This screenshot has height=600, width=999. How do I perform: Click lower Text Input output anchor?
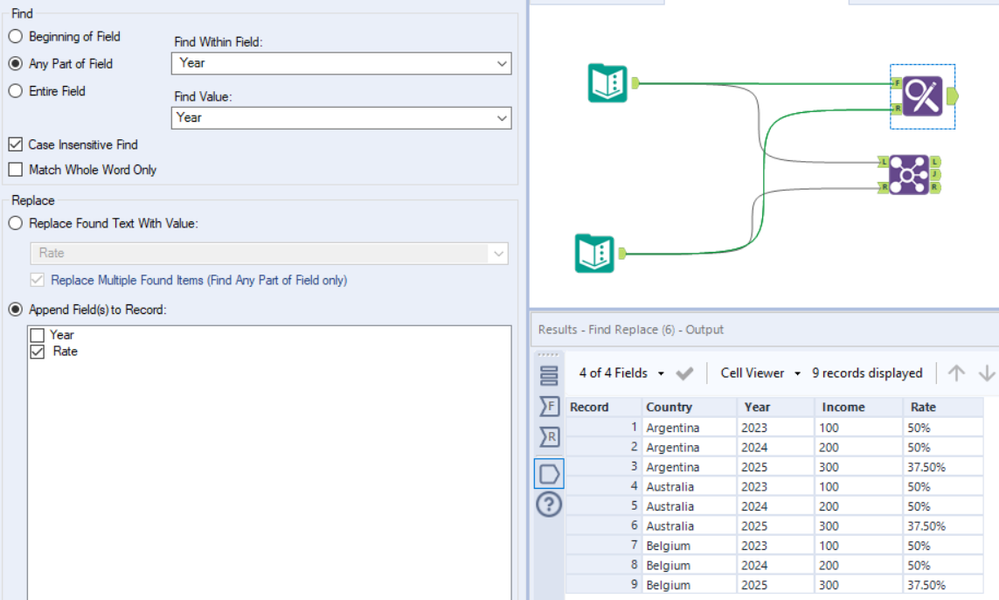click(x=622, y=253)
